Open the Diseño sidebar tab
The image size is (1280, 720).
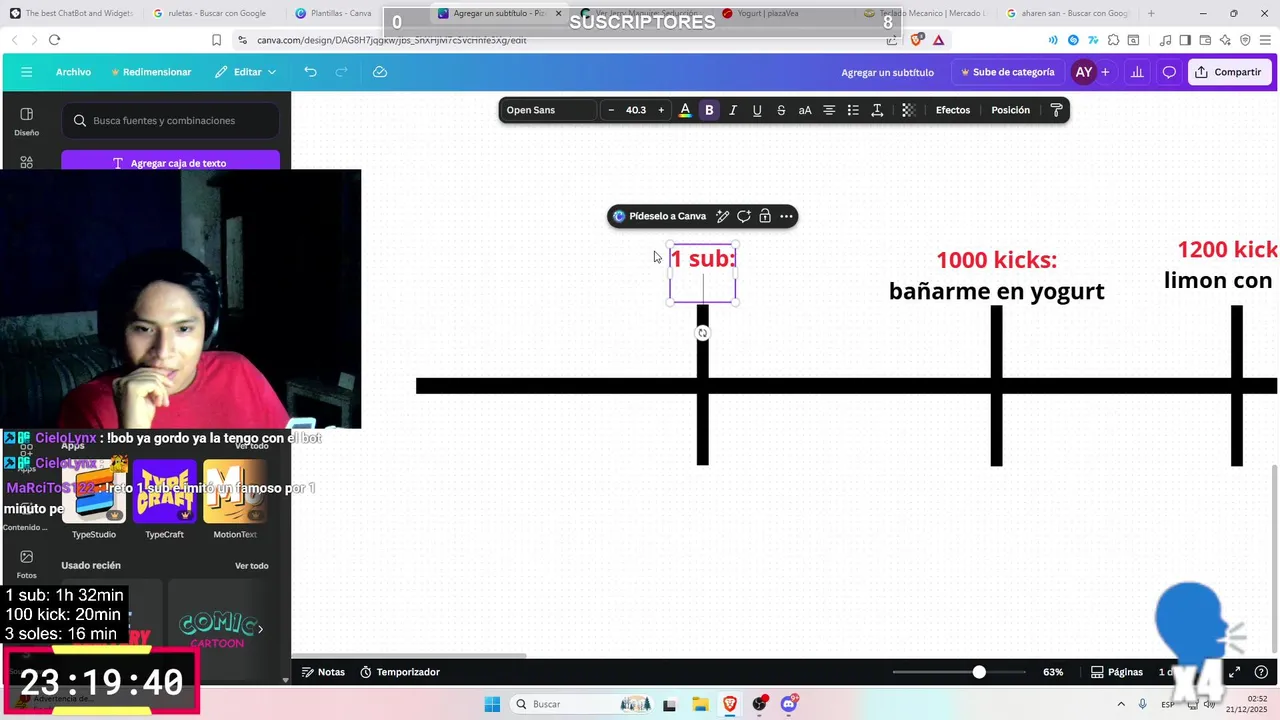[x=27, y=121]
